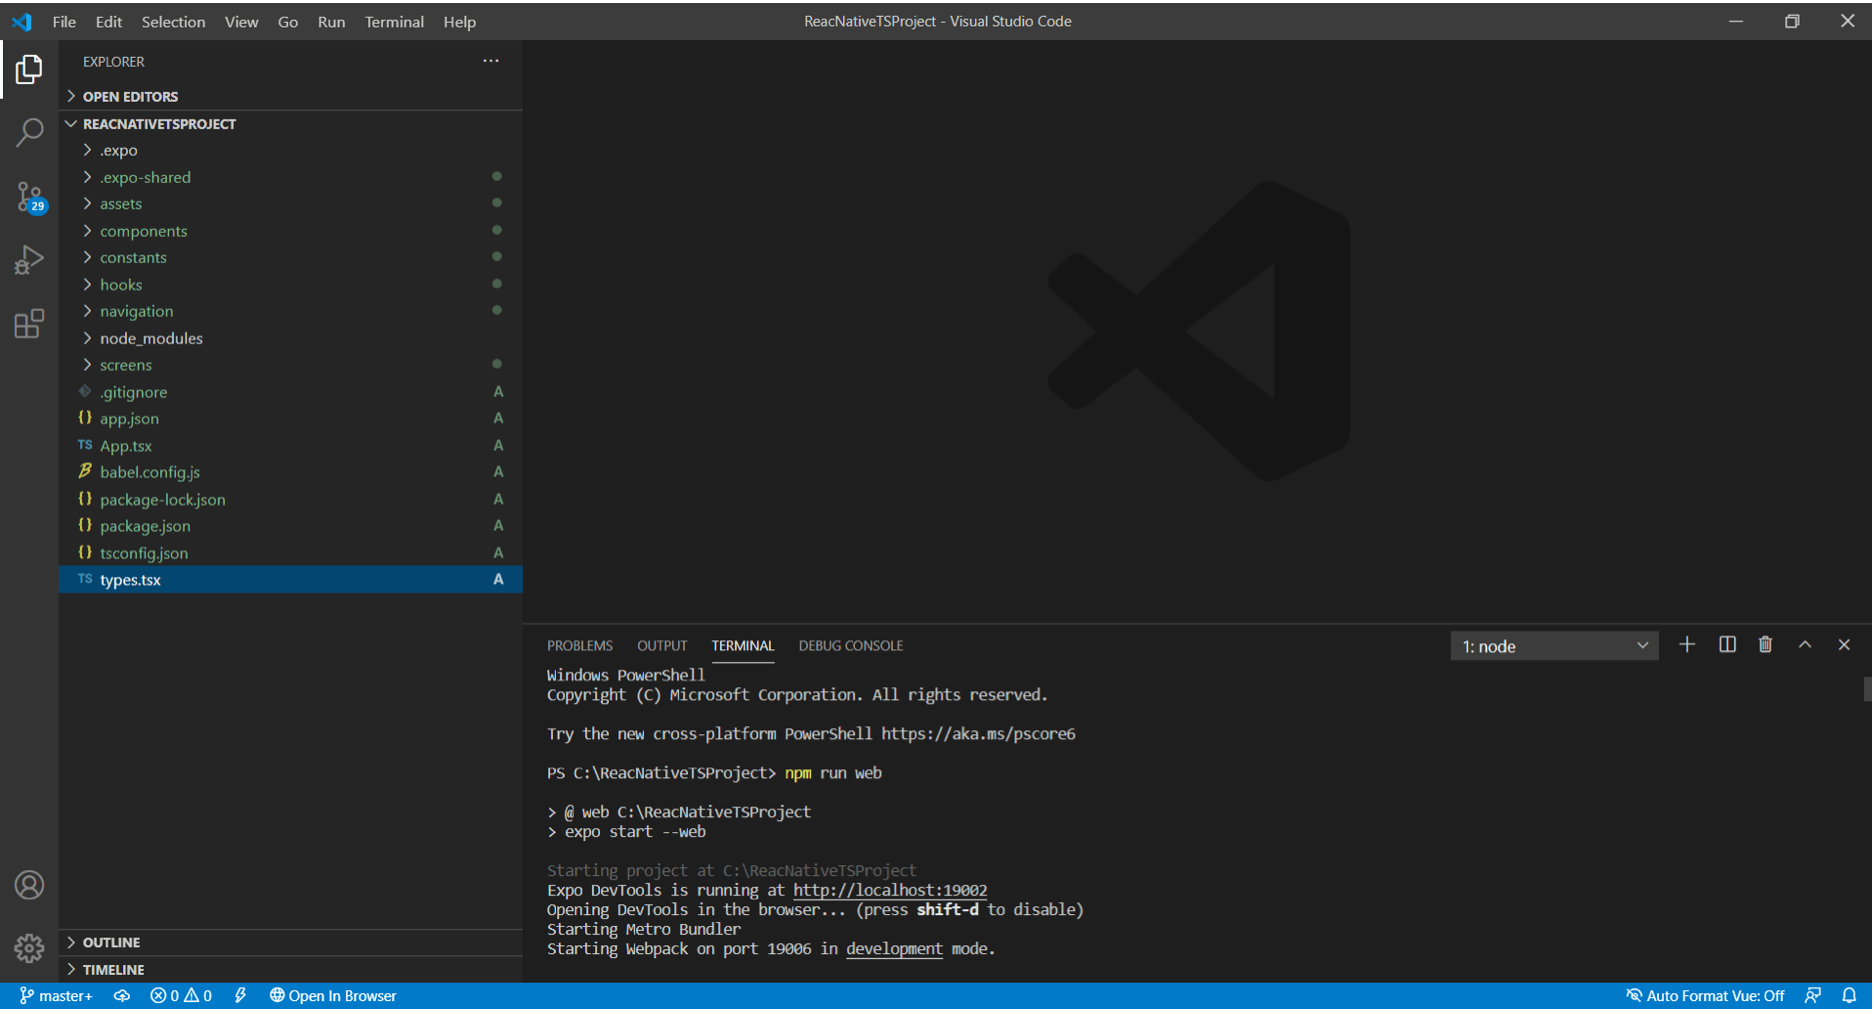Click the localhost:19002 link in terminal

(889, 890)
